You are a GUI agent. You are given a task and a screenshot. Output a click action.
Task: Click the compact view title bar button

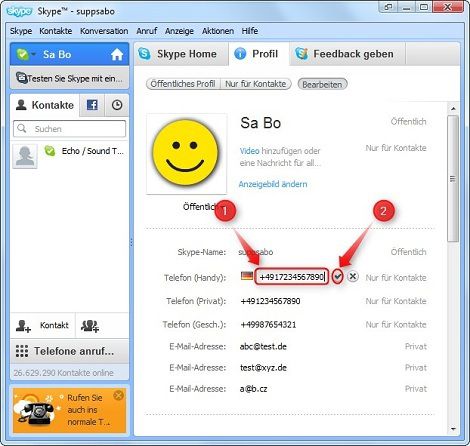point(388,7)
